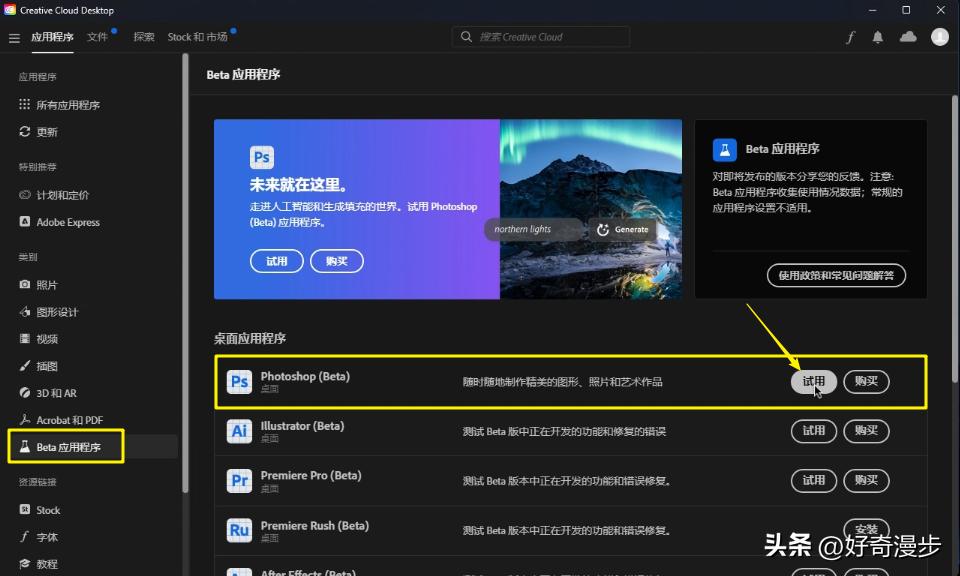
Task: Switch to the 文件 tab
Action: coord(98,37)
